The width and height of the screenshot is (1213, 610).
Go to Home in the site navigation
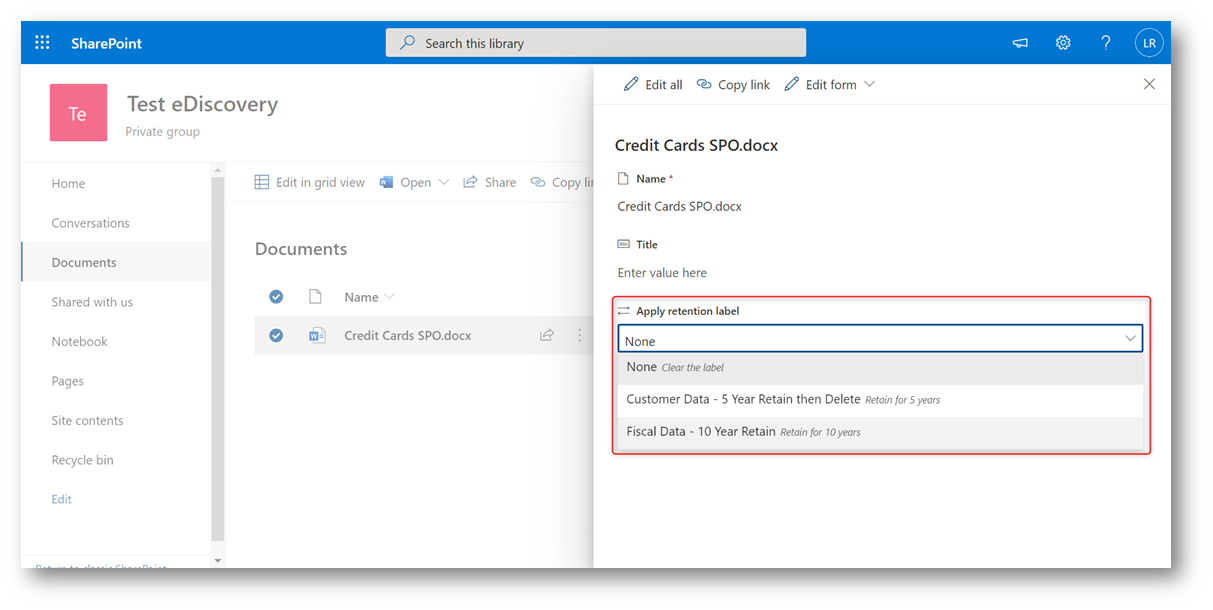[x=68, y=184]
